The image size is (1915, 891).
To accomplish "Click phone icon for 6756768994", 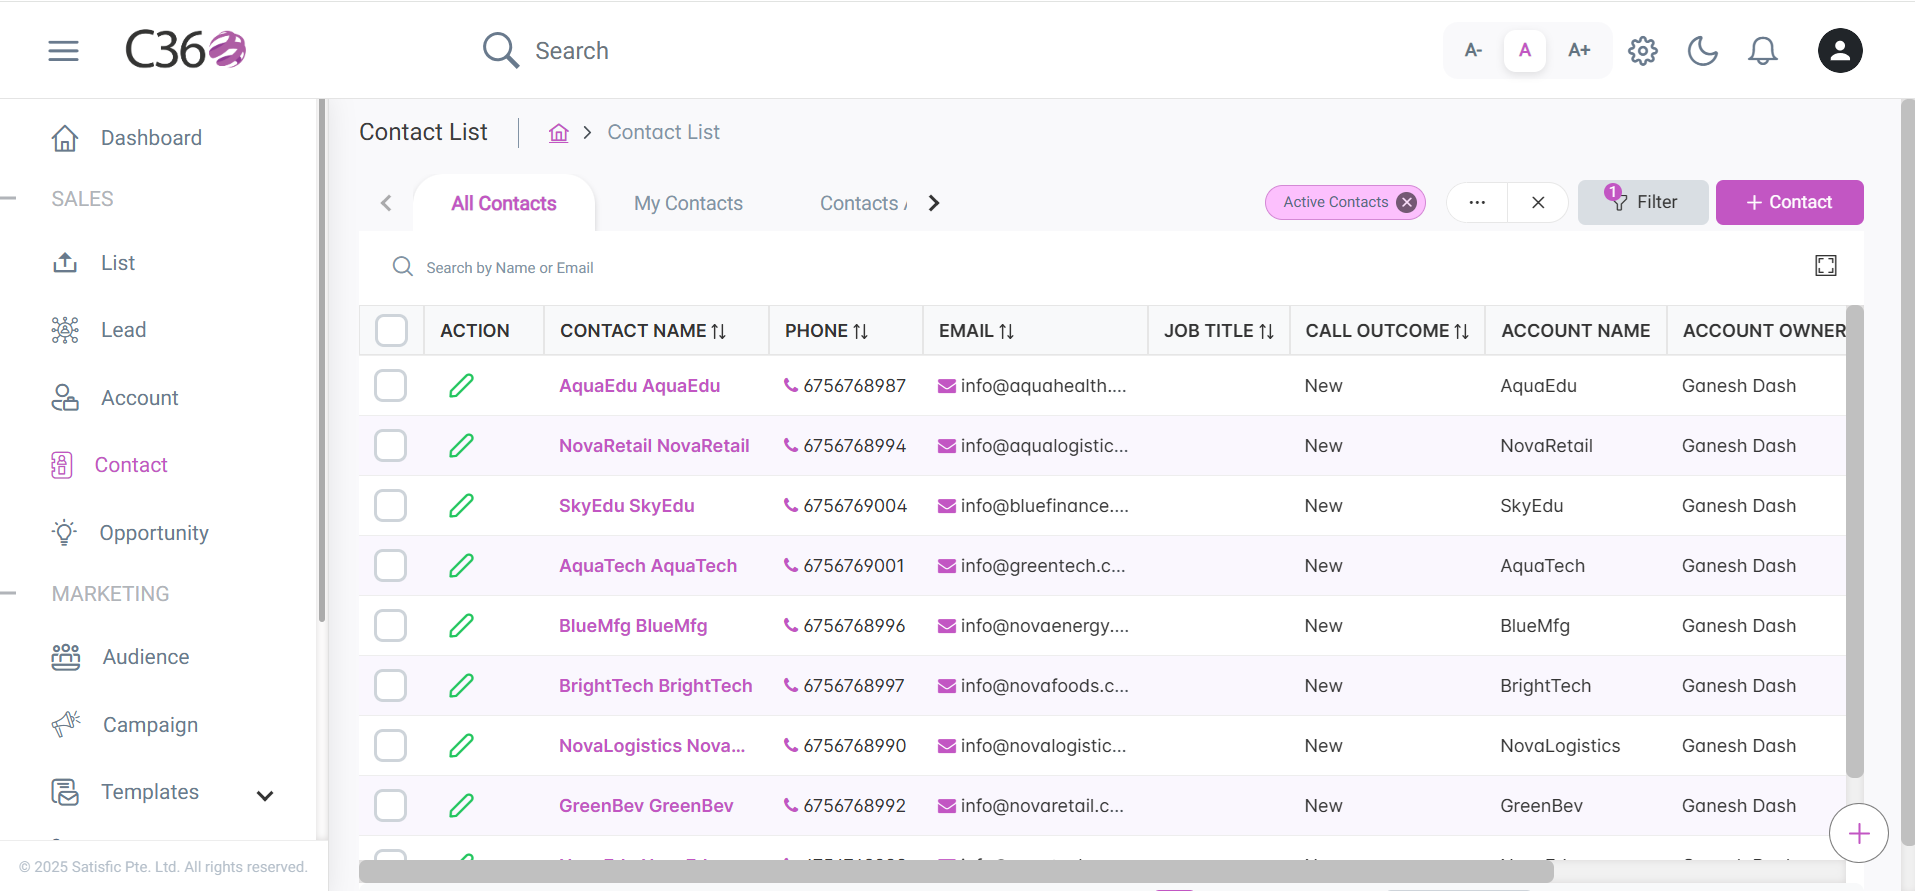I will click(791, 446).
